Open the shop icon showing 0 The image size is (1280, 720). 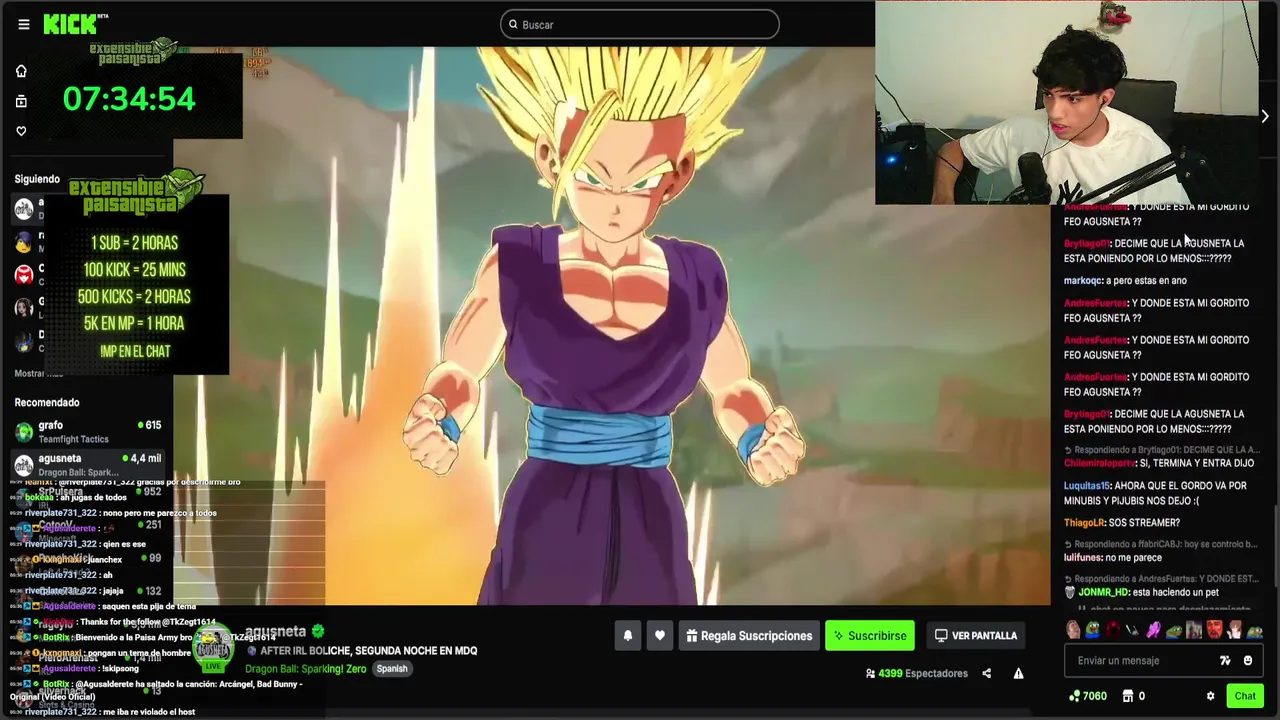coord(1133,696)
